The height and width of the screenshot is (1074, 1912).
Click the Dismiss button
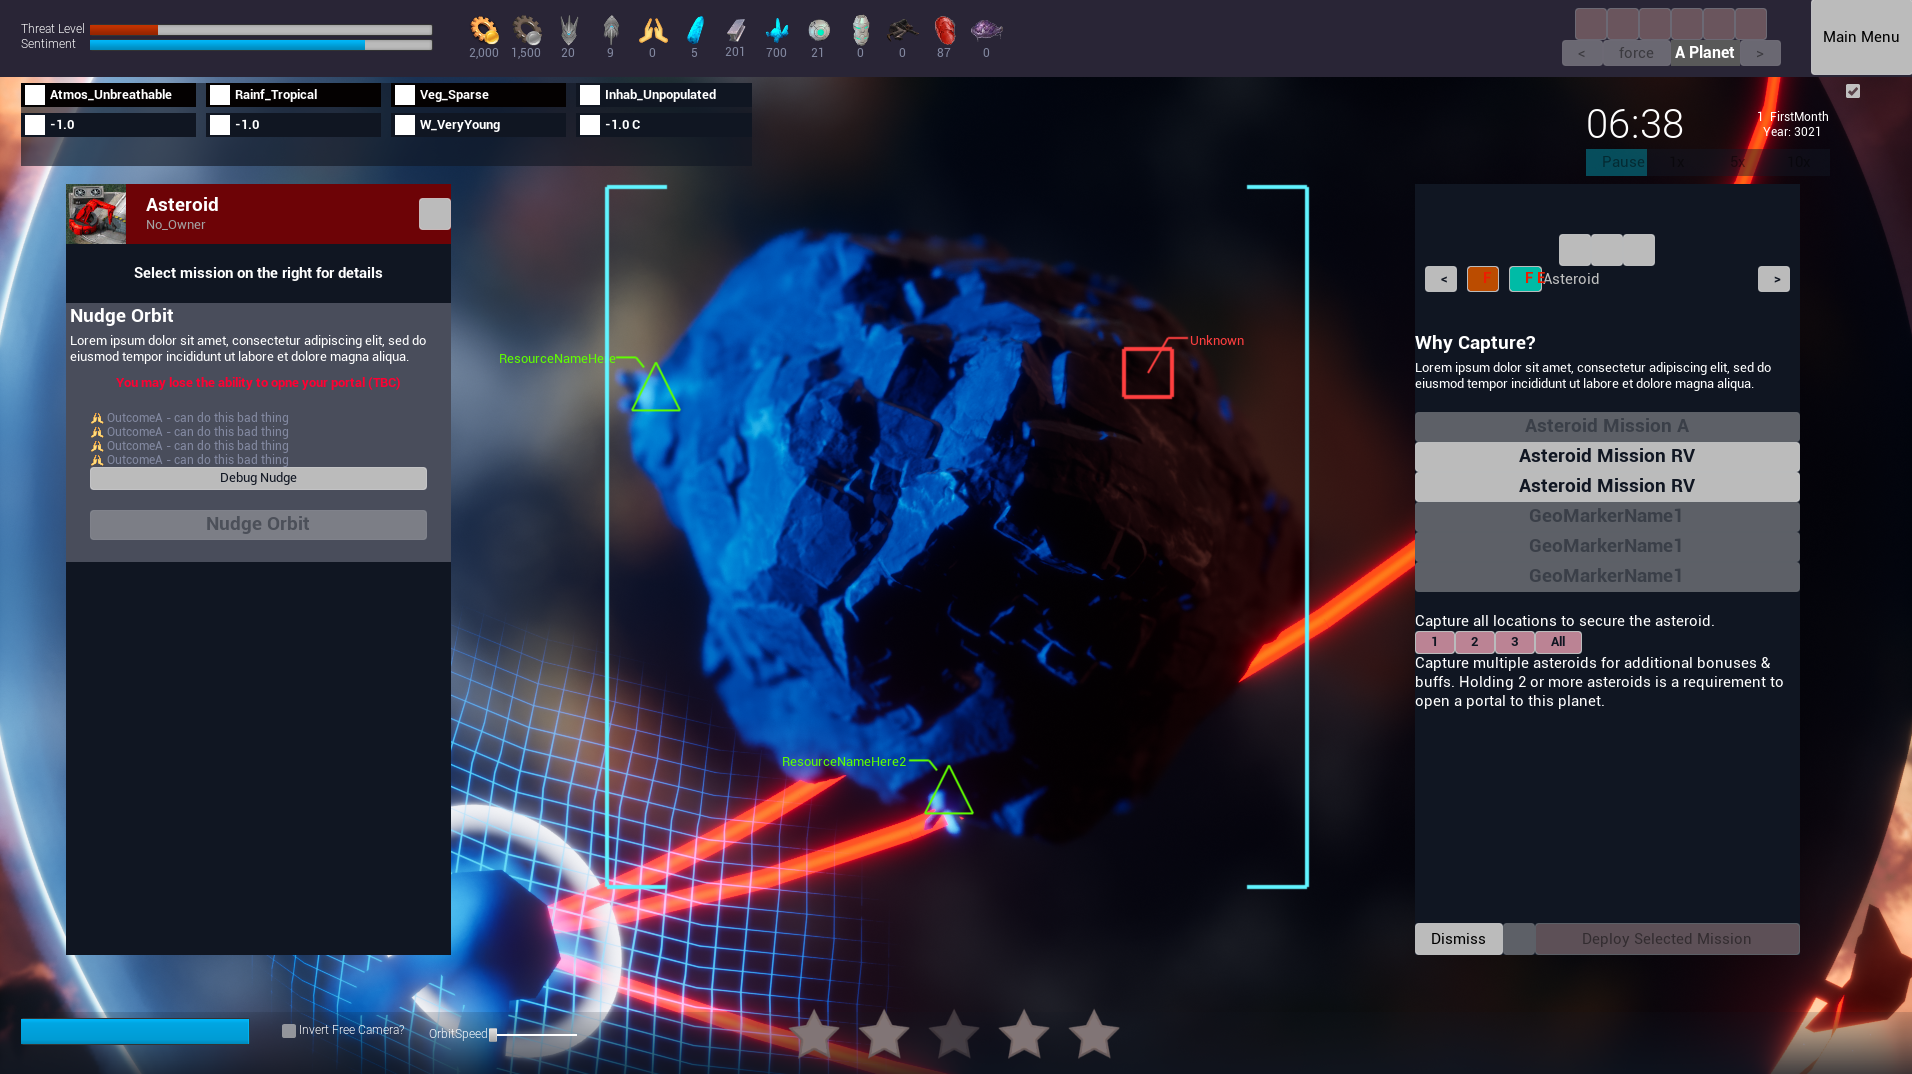(x=1458, y=939)
